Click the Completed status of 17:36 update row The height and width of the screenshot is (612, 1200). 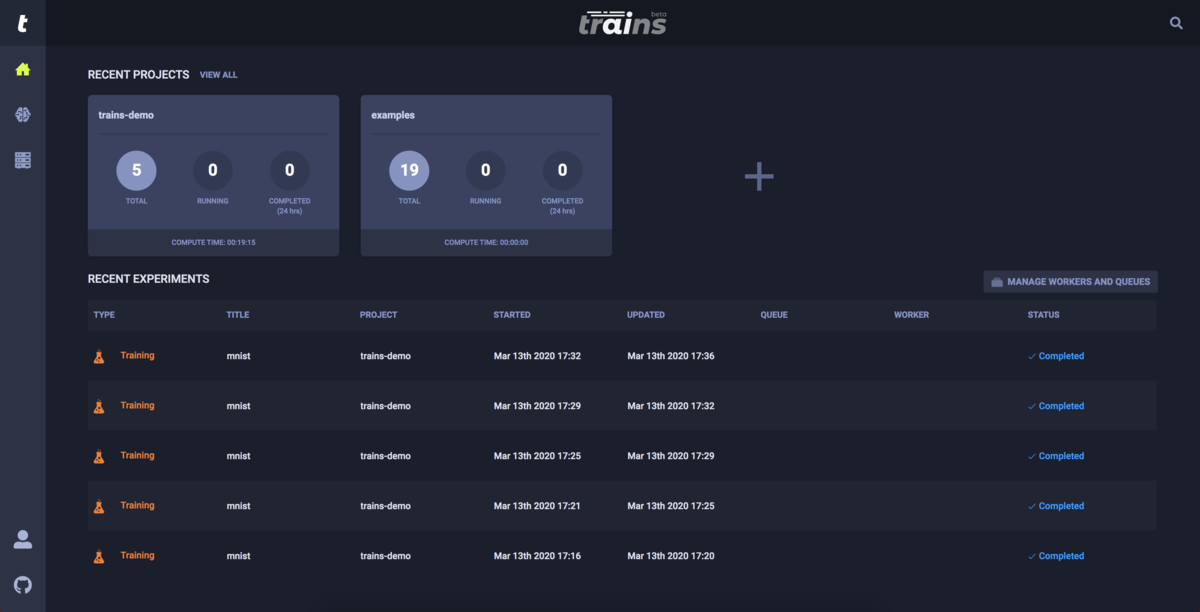pyautogui.click(x=1056, y=356)
